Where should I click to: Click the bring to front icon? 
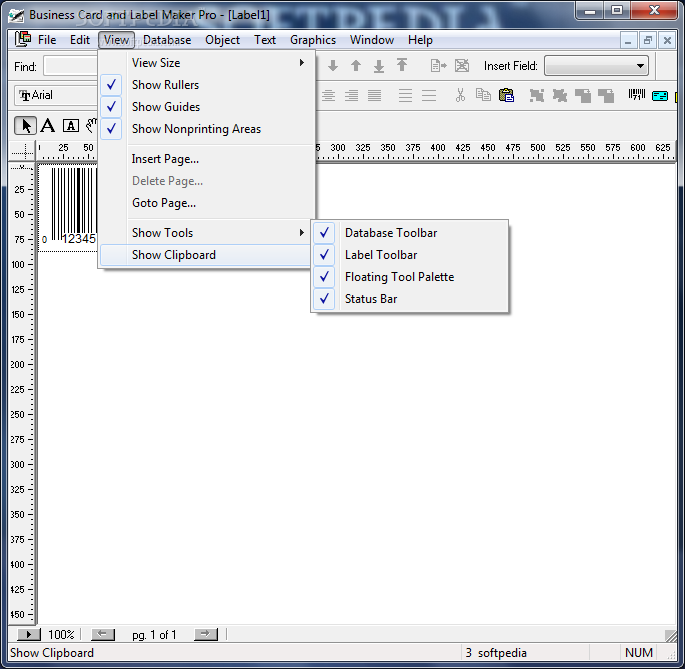point(583,95)
